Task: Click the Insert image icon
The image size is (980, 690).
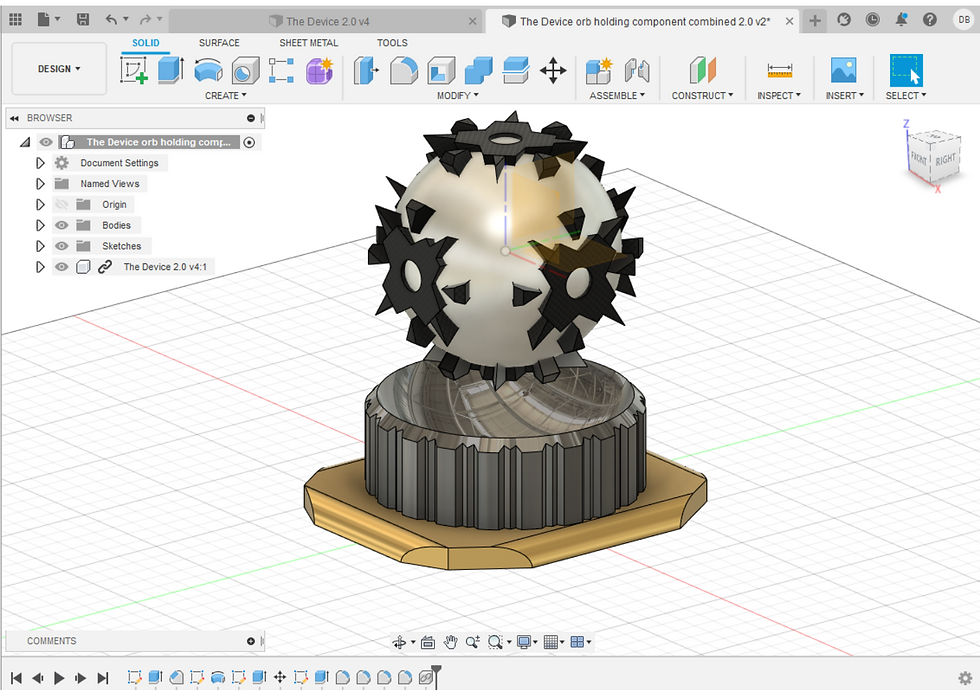Action: 844,70
